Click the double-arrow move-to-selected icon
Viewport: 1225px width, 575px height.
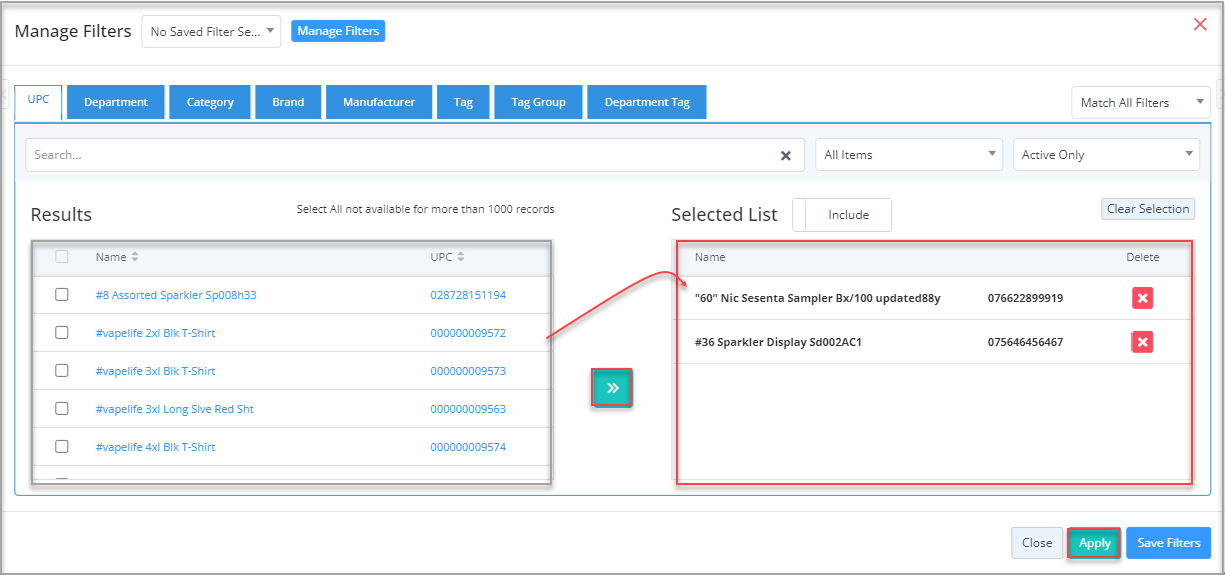pos(612,388)
